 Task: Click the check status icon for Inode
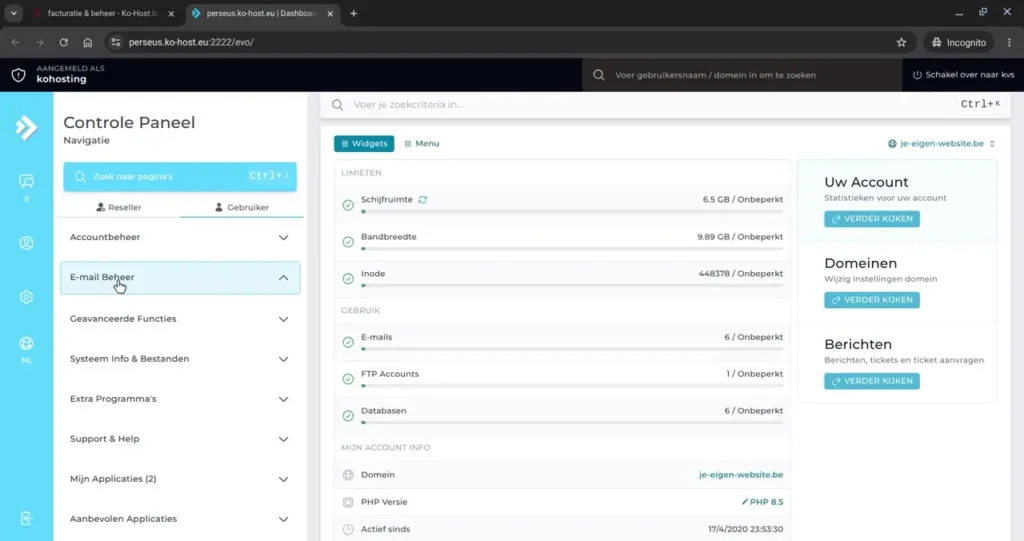pos(348,278)
